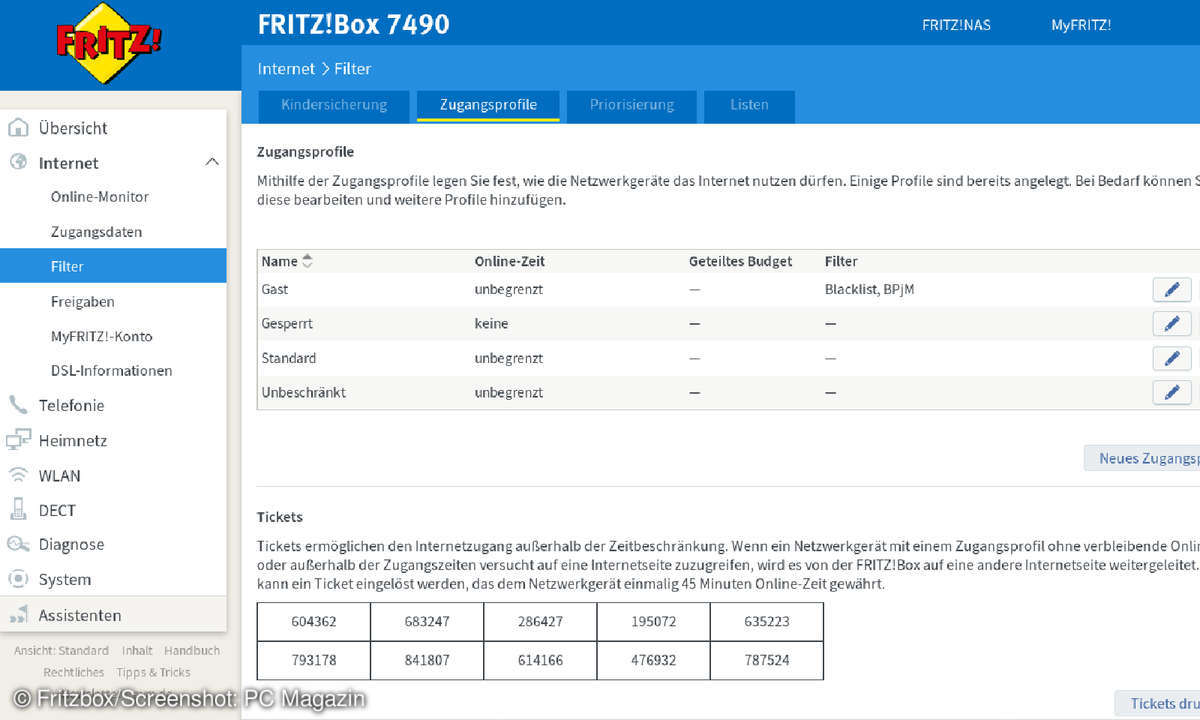Click ticket code 614166
This screenshot has height=720, width=1200.
540,660
